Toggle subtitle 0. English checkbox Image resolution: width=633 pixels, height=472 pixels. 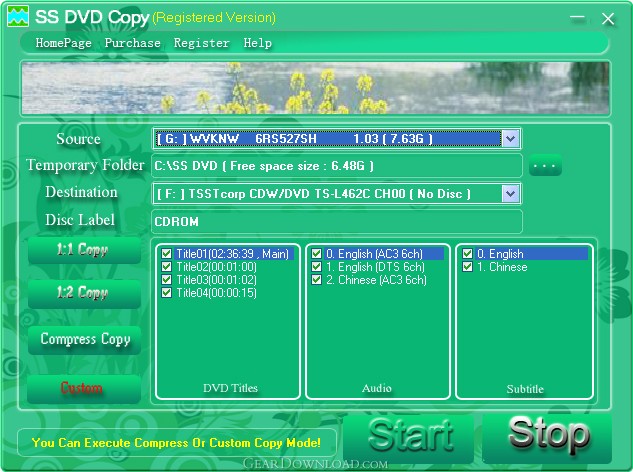coord(467,254)
